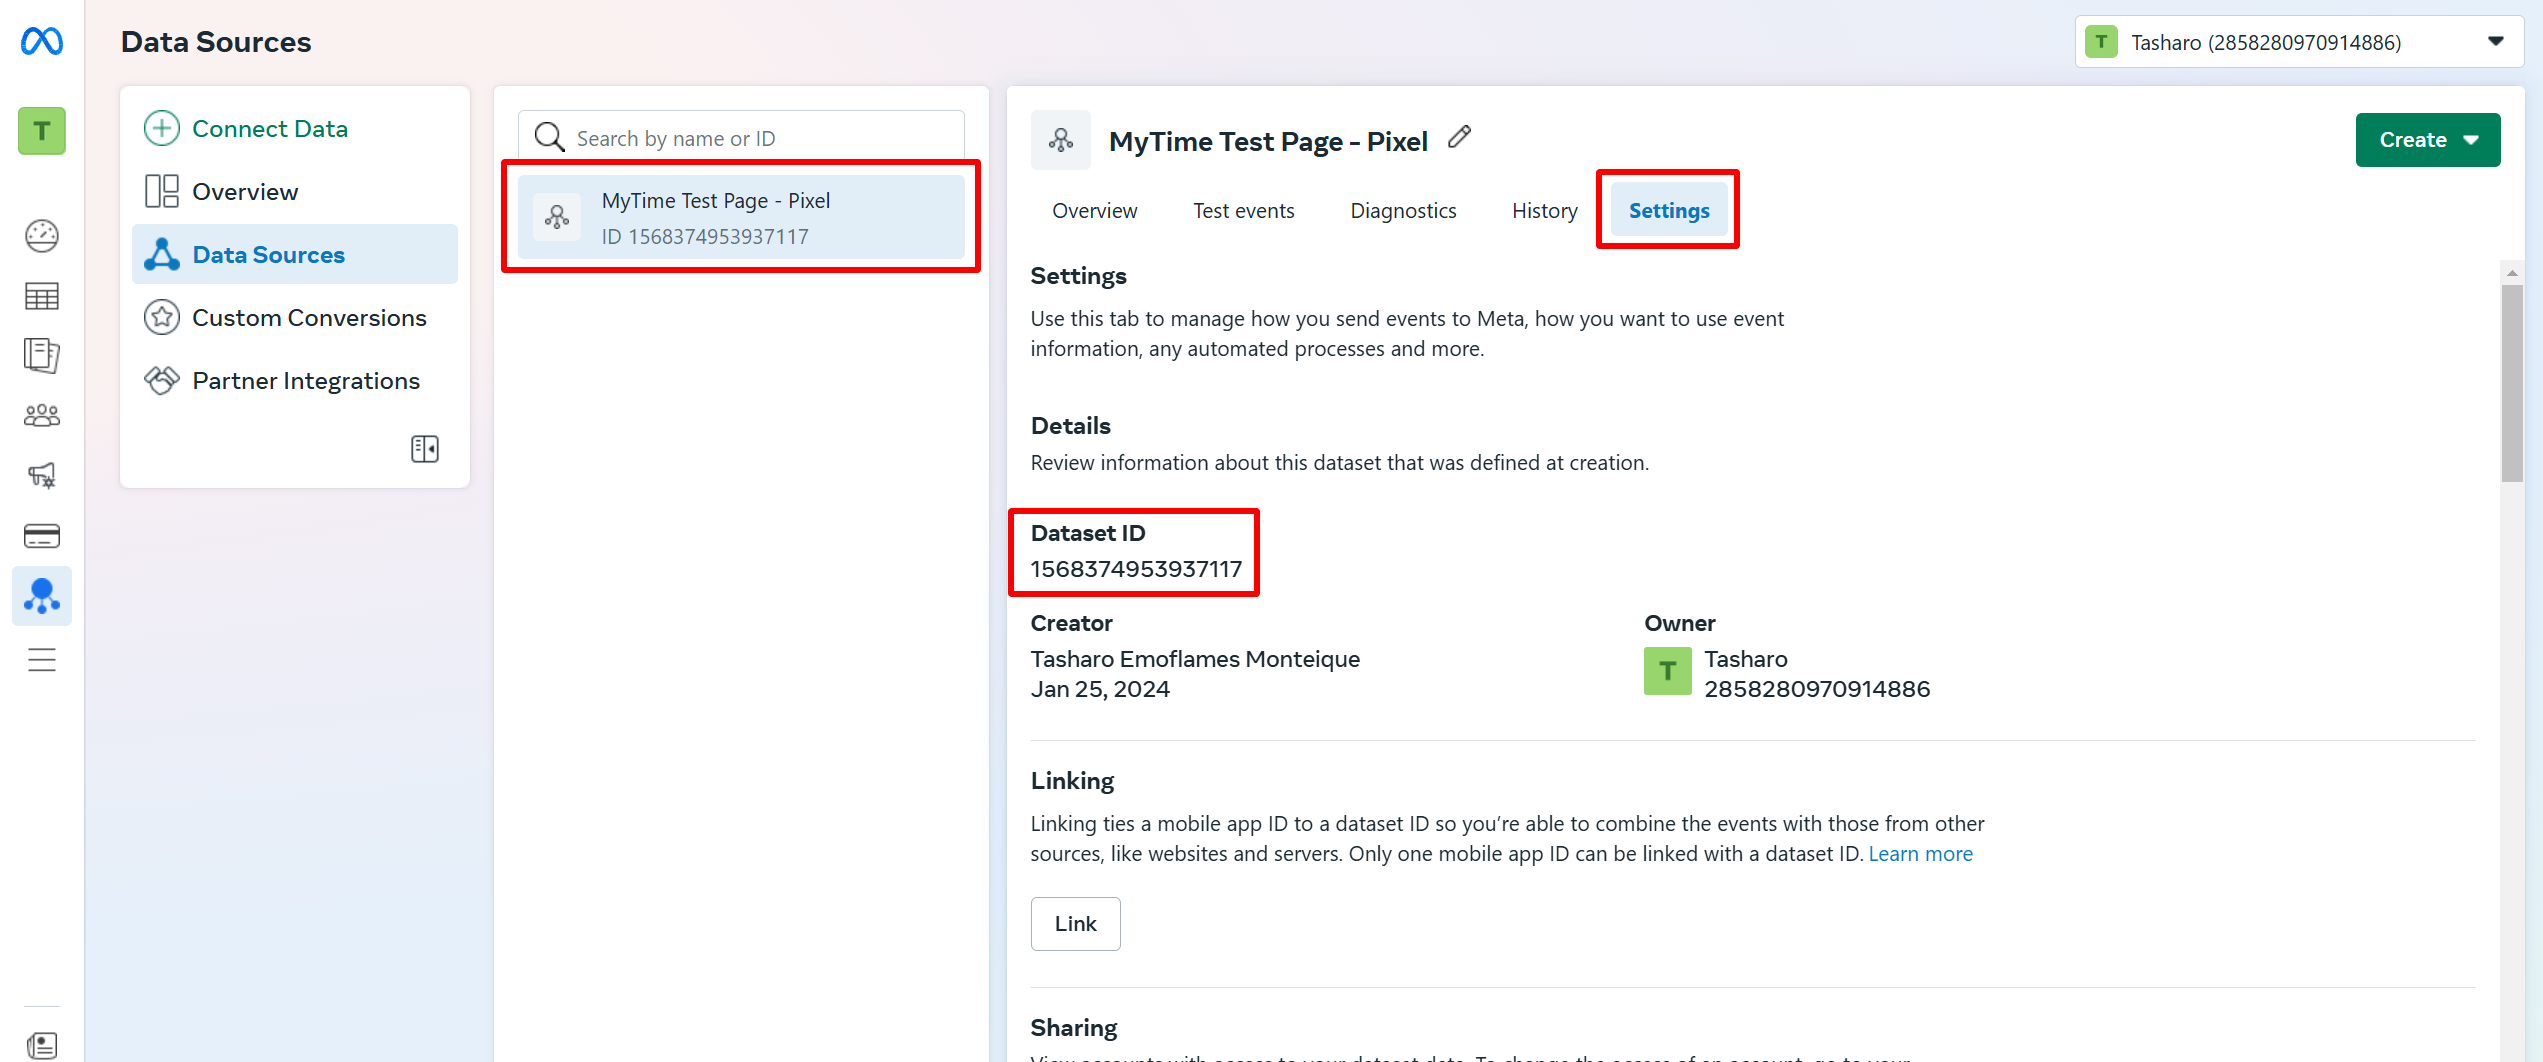This screenshot has height=1062, width=2543.
Task: Click the dataset icon beside MyTime Test Page title
Action: [1061, 140]
